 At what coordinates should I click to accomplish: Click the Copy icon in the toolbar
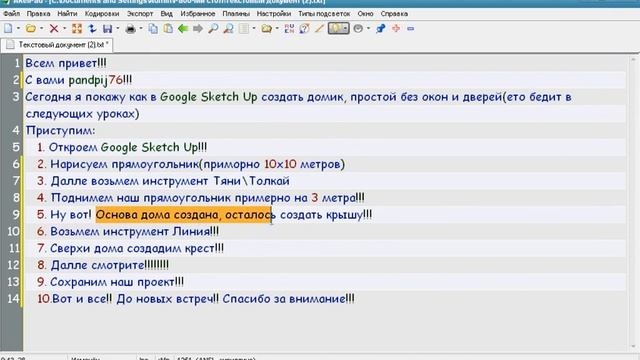pos(153,29)
